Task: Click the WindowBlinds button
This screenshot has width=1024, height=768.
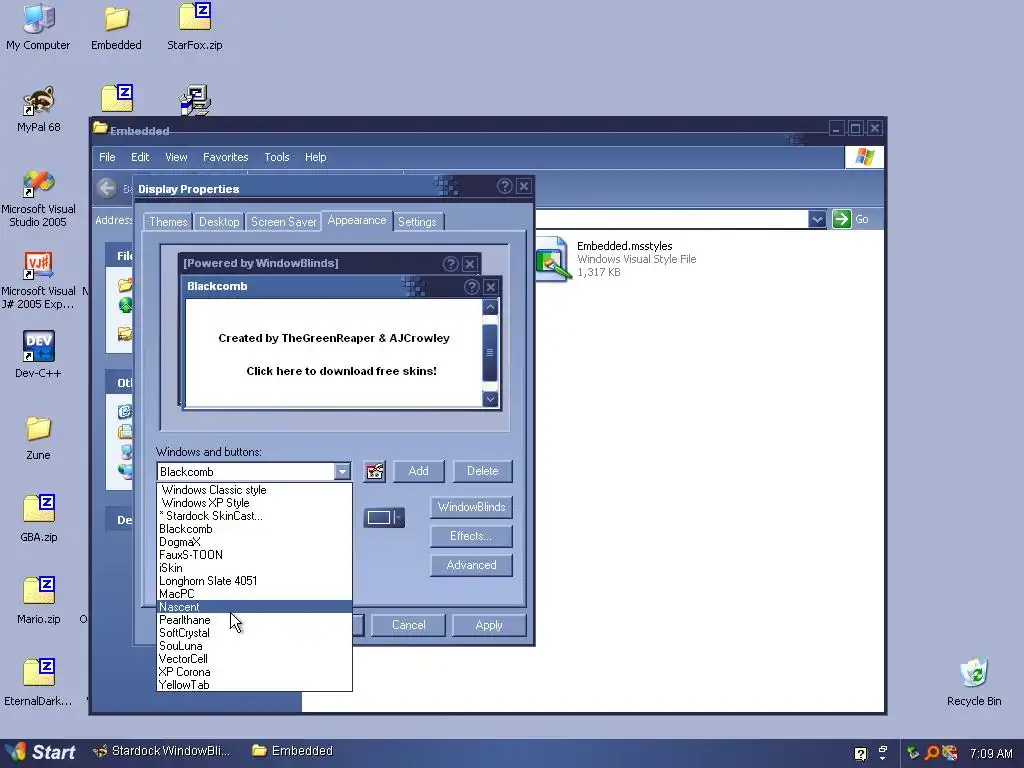Action: click(x=472, y=507)
